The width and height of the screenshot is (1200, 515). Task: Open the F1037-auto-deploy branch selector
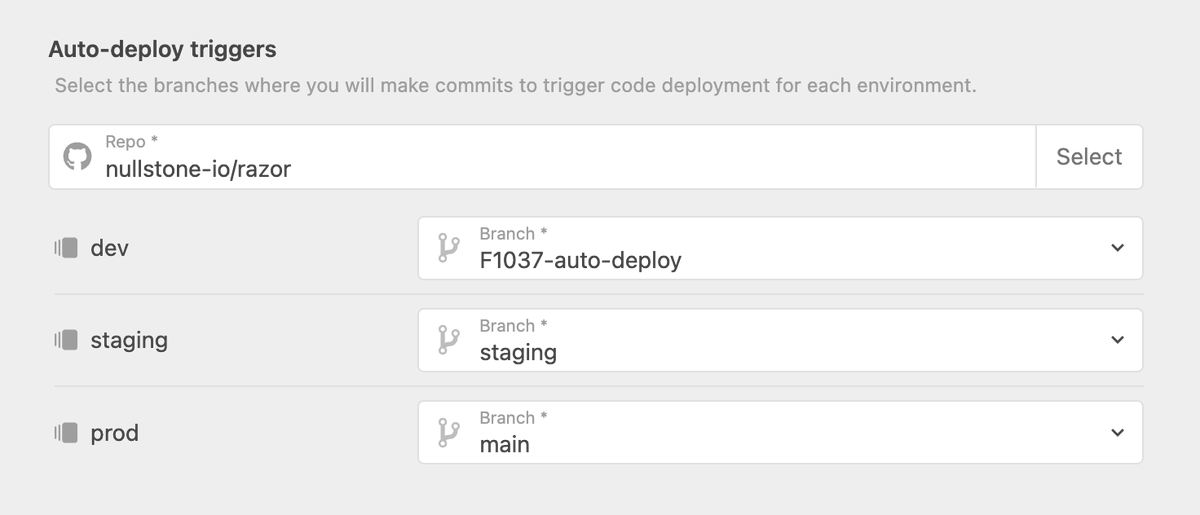780,248
